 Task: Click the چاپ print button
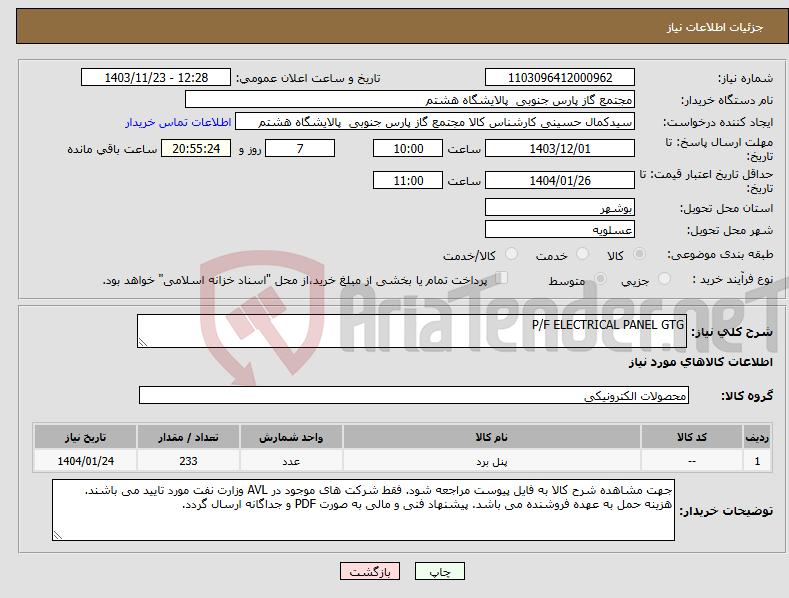click(x=440, y=571)
